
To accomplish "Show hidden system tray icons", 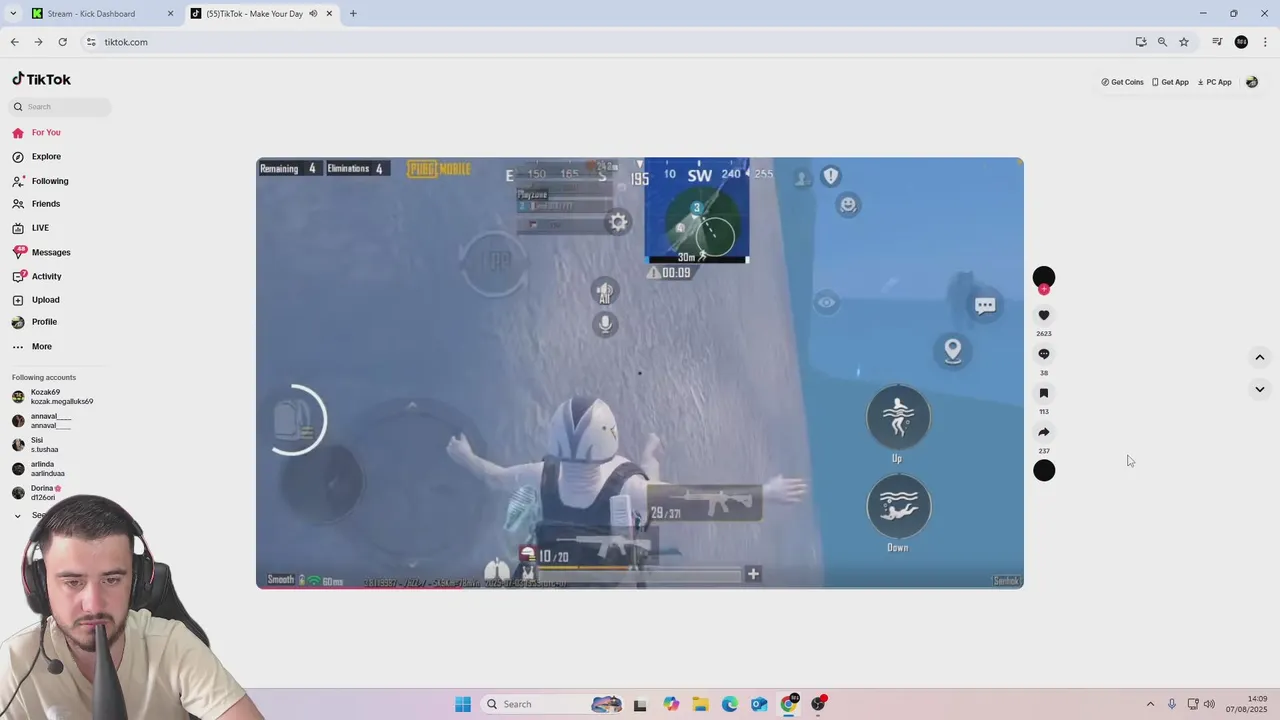I will [x=1150, y=704].
